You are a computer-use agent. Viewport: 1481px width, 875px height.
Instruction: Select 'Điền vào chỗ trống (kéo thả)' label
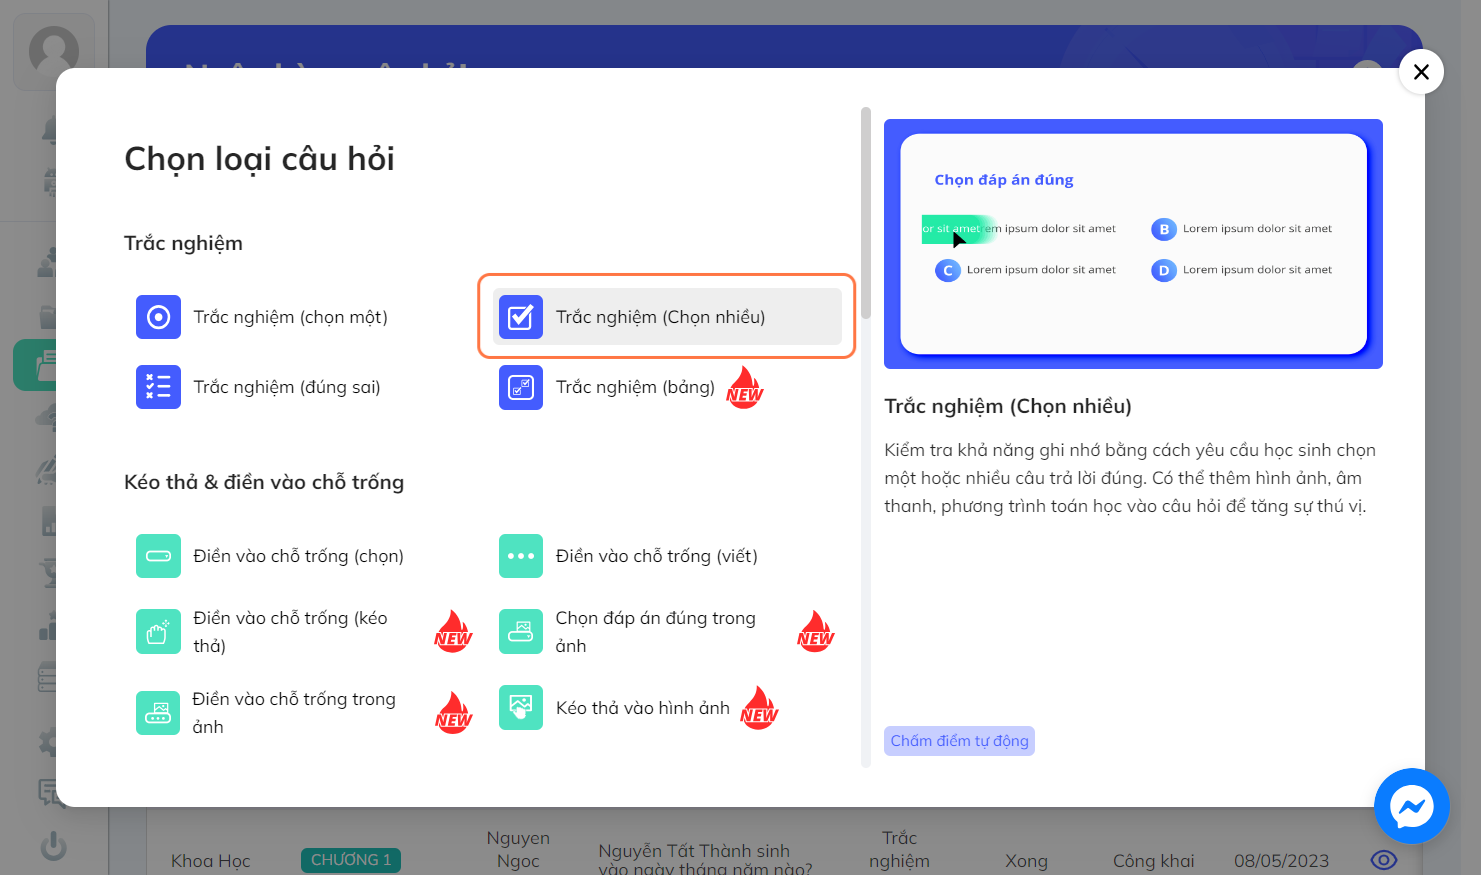[290, 632]
